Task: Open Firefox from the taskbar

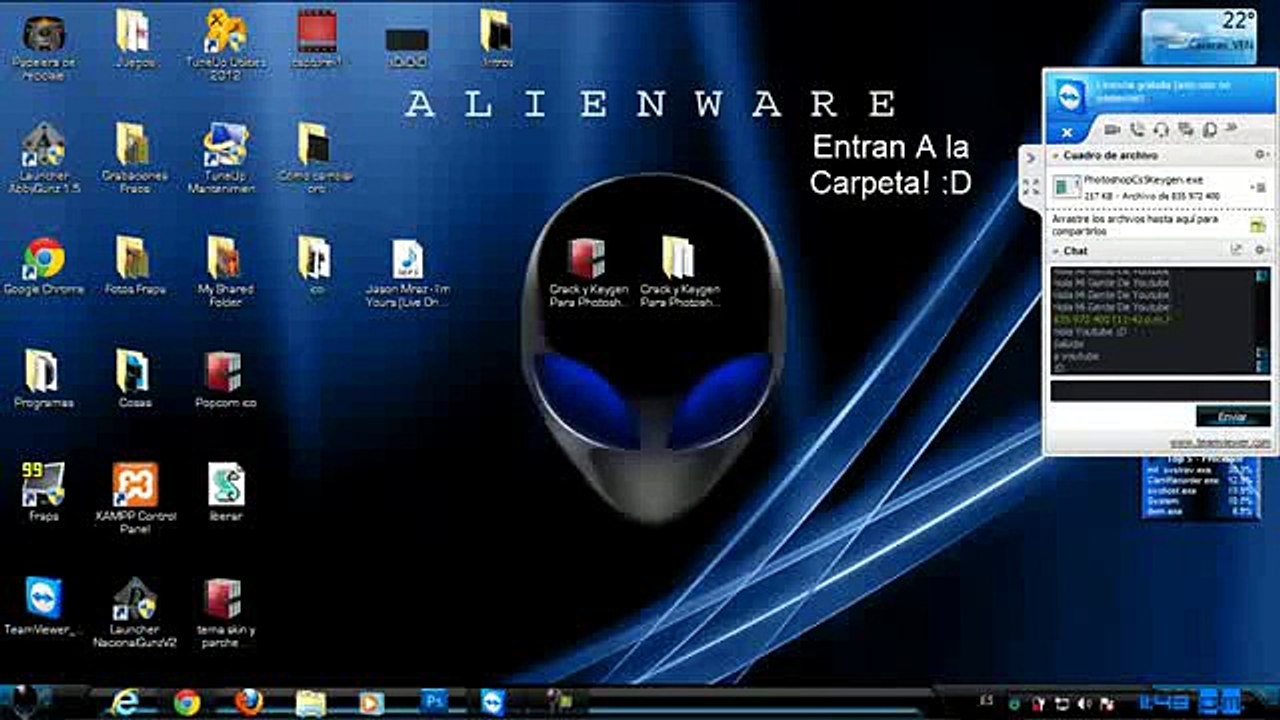Action: [249, 702]
